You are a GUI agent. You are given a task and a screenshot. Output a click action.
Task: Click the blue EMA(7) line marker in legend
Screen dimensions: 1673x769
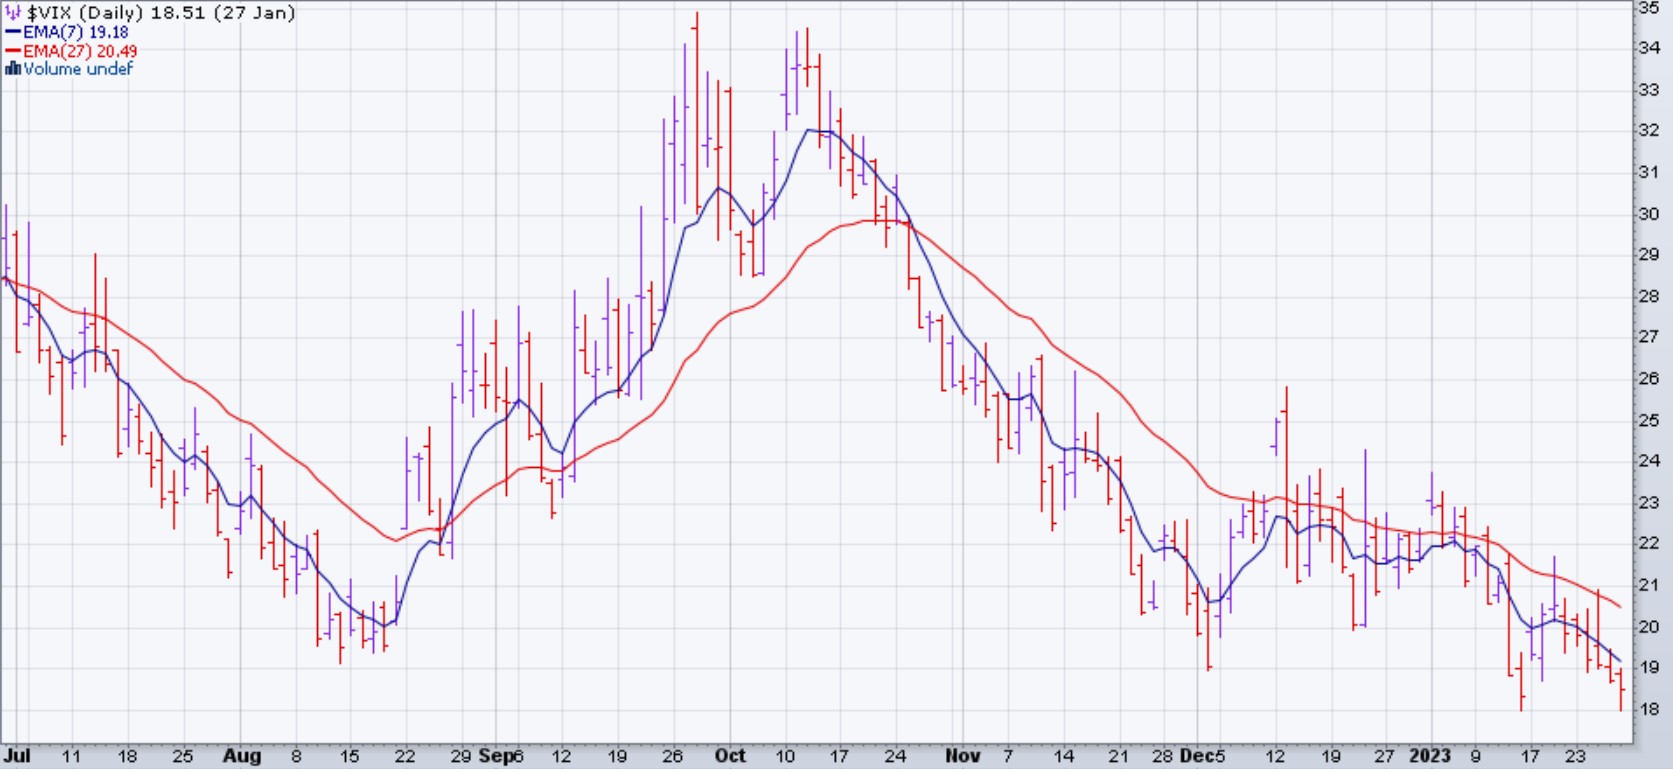tap(13, 32)
